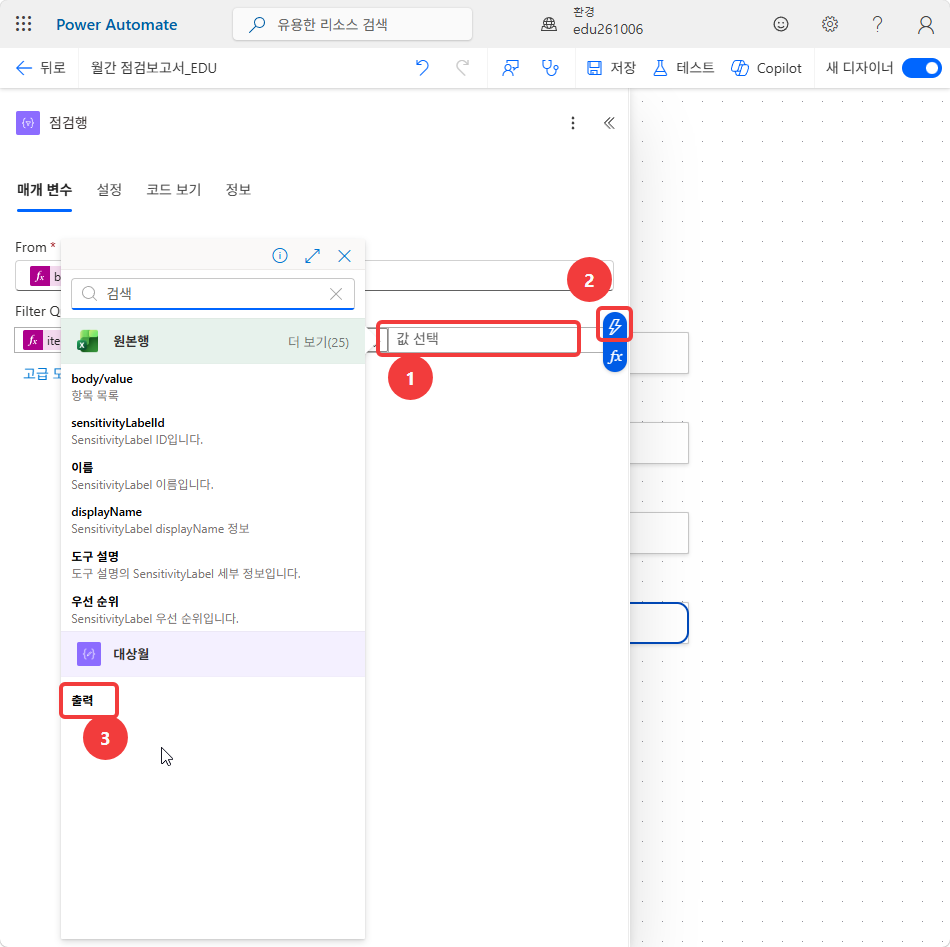Insert 도구 설명 token
The image size is (950, 947).
click(x=213, y=565)
